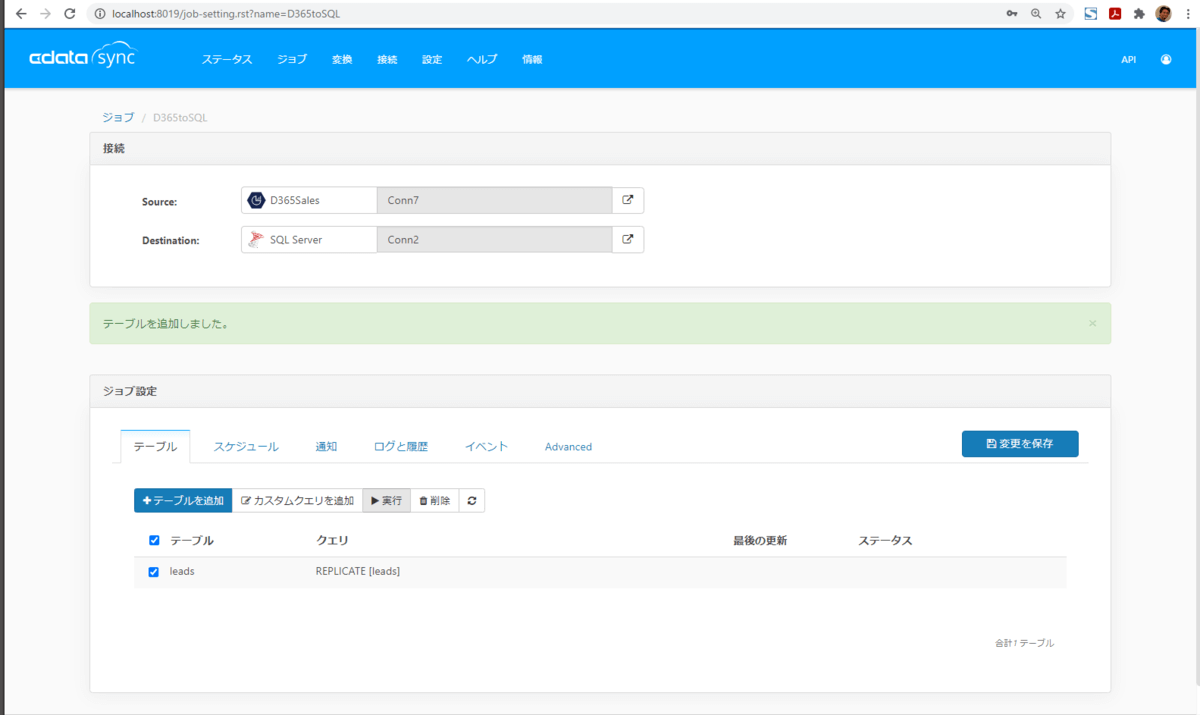1200x715 pixels.
Task: Switch to the 通知 tab
Action: click(x=326, y=446)
